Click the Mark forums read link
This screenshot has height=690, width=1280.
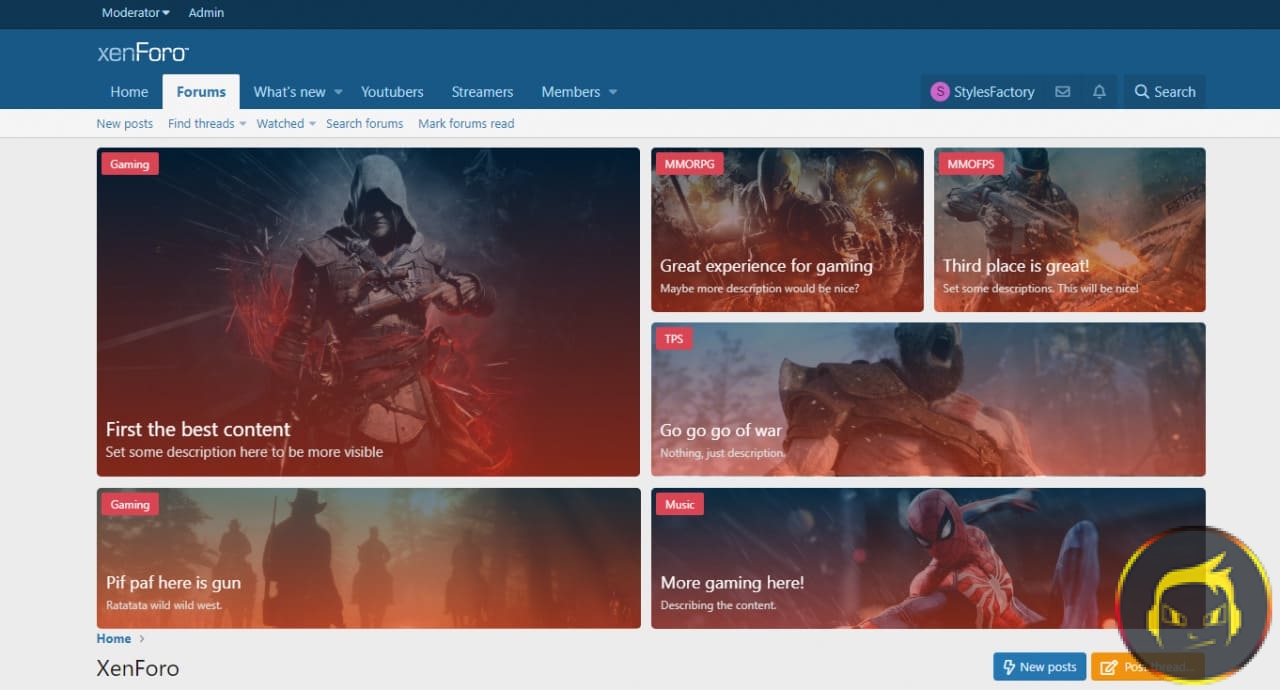466,124
